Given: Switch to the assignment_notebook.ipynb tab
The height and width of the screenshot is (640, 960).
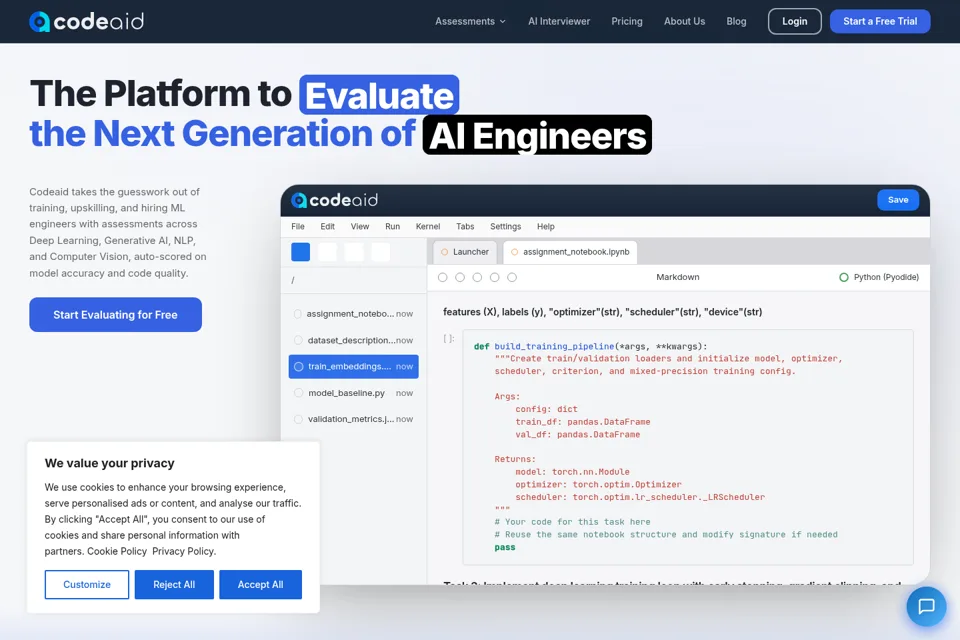Looking at the screenshot, I should (x=570, y=252).
